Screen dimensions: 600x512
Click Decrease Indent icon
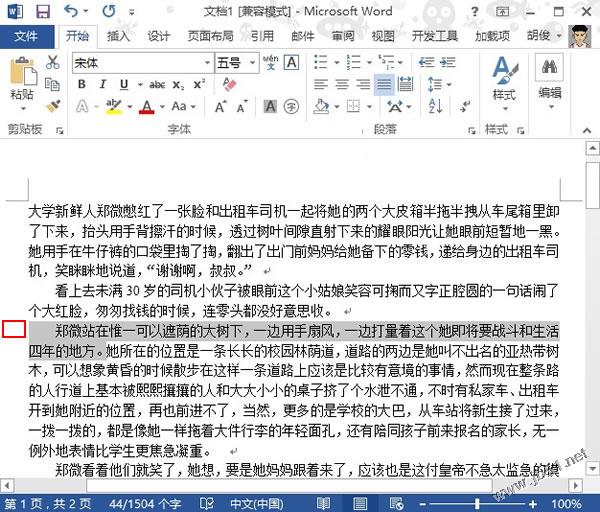[x=426, y=62]
